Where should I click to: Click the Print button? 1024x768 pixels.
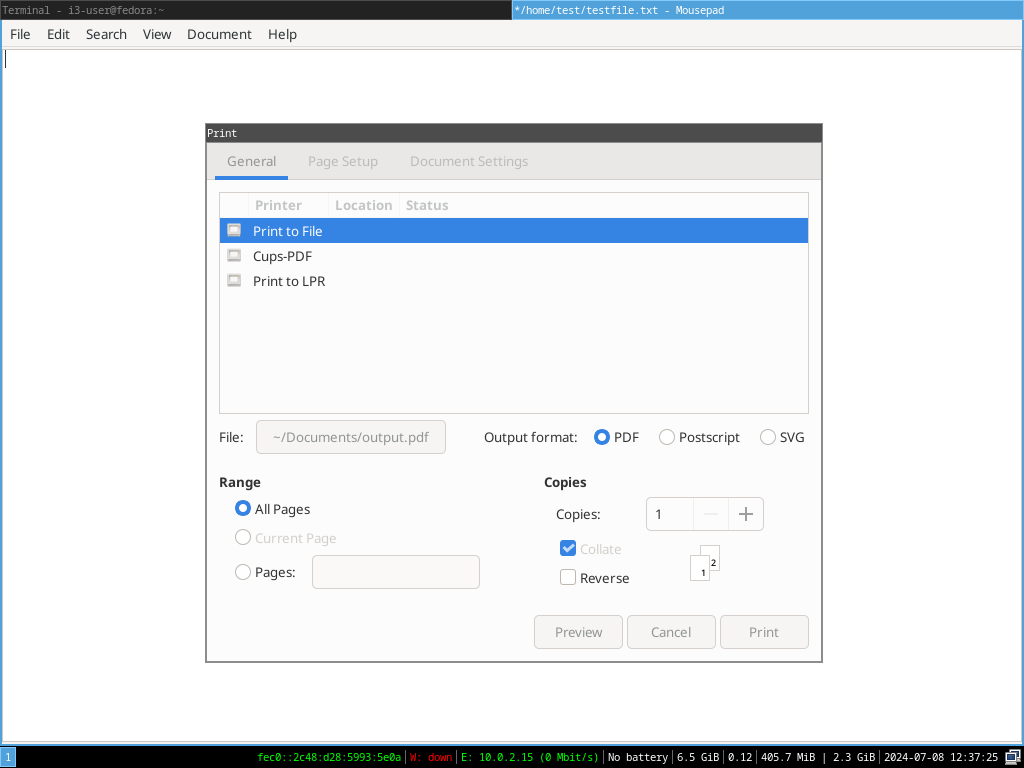pyautogui.click(x=764, y=632)
